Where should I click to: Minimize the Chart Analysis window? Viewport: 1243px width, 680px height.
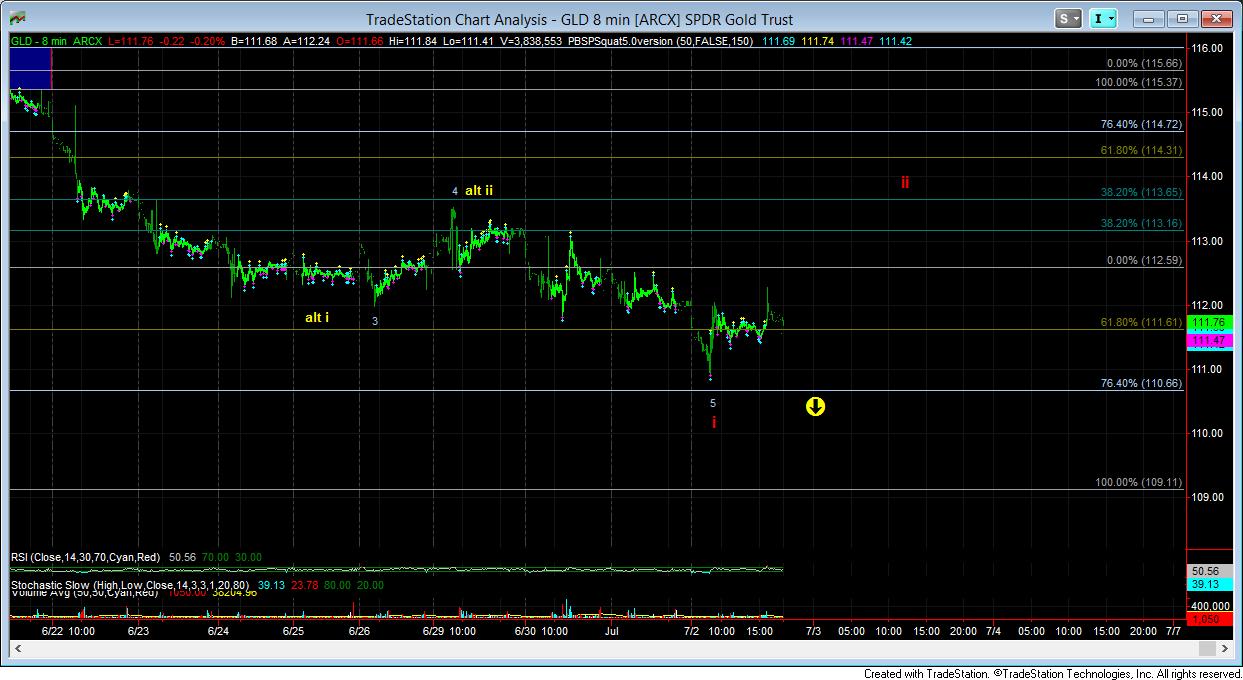tap(1149, 18)
